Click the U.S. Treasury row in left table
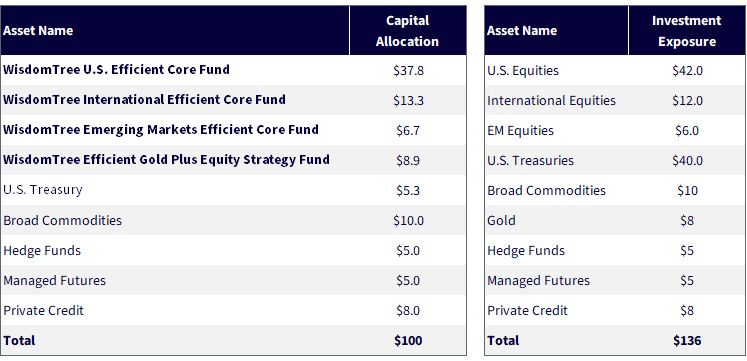This screenshot has width=747, height=361. [233, 190]
